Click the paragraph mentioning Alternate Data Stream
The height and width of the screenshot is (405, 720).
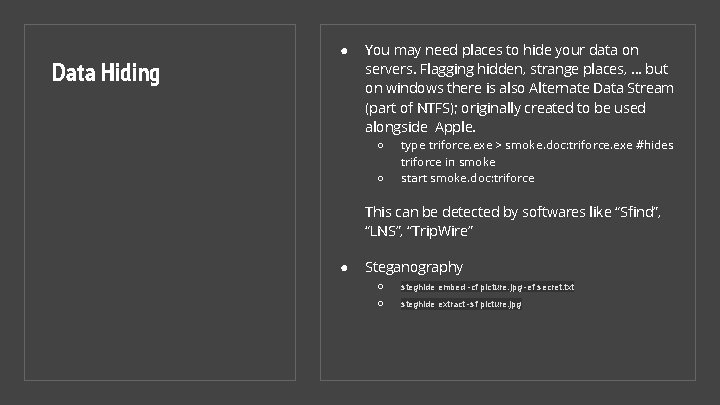519,88
